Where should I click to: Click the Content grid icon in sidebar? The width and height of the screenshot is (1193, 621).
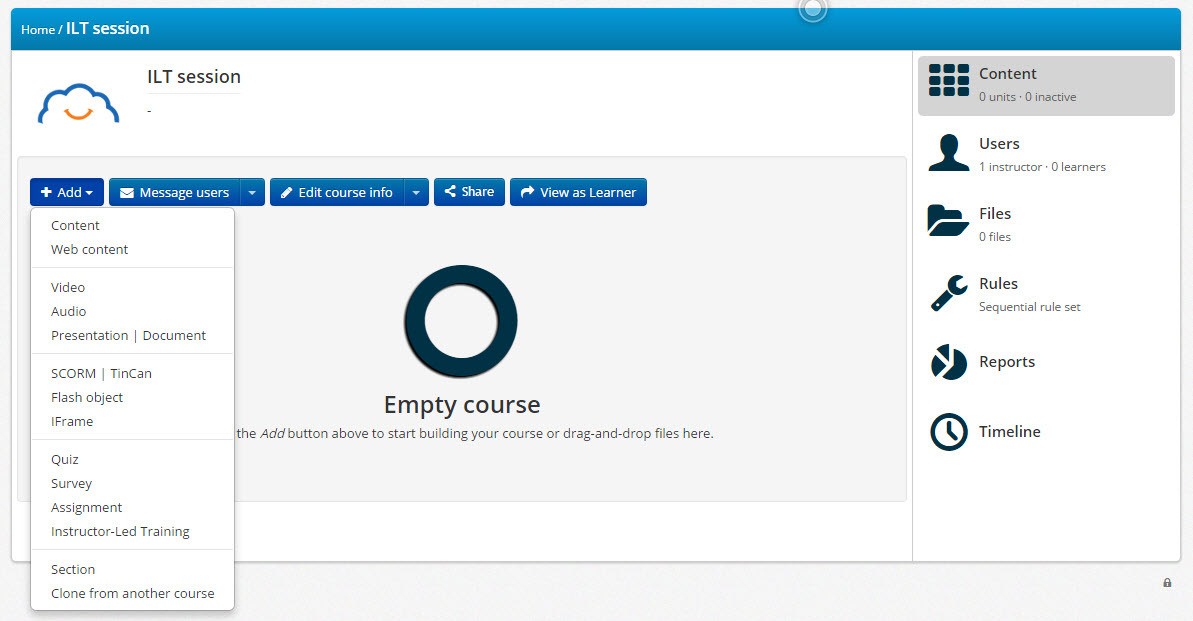(948, 80)
